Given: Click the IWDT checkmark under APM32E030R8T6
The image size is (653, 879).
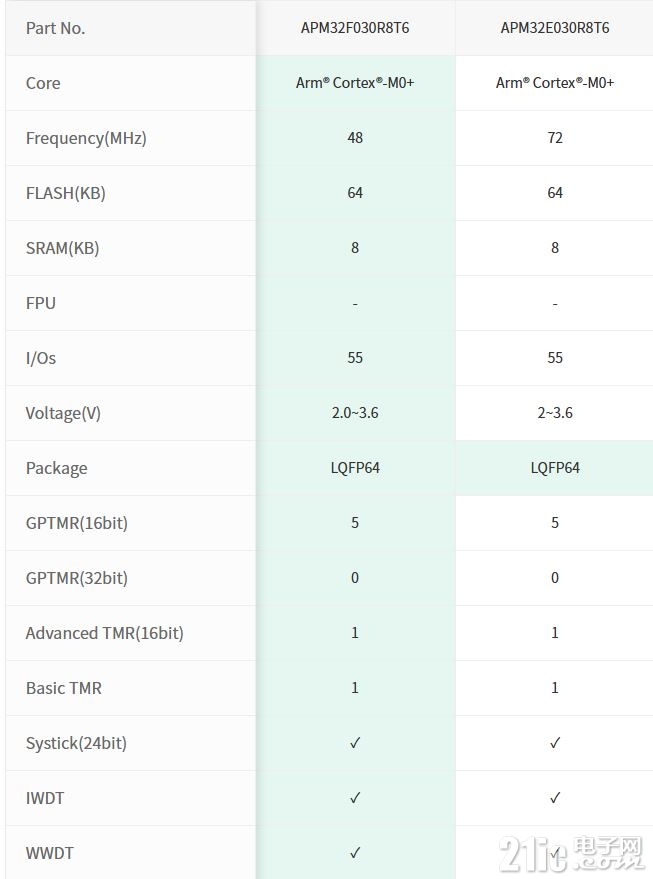Looking at the screenshot, I should [554, 798].
